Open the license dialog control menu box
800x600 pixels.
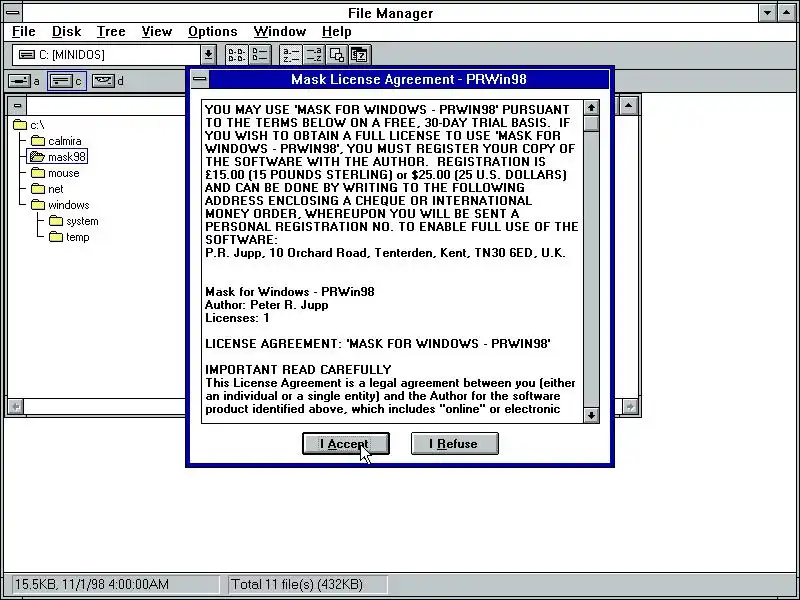pos(201,79)
